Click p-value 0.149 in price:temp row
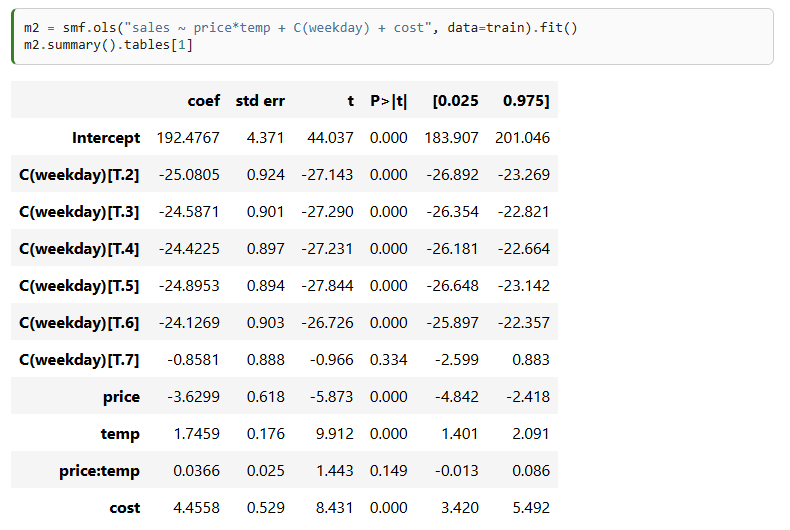 coord(388,471)
